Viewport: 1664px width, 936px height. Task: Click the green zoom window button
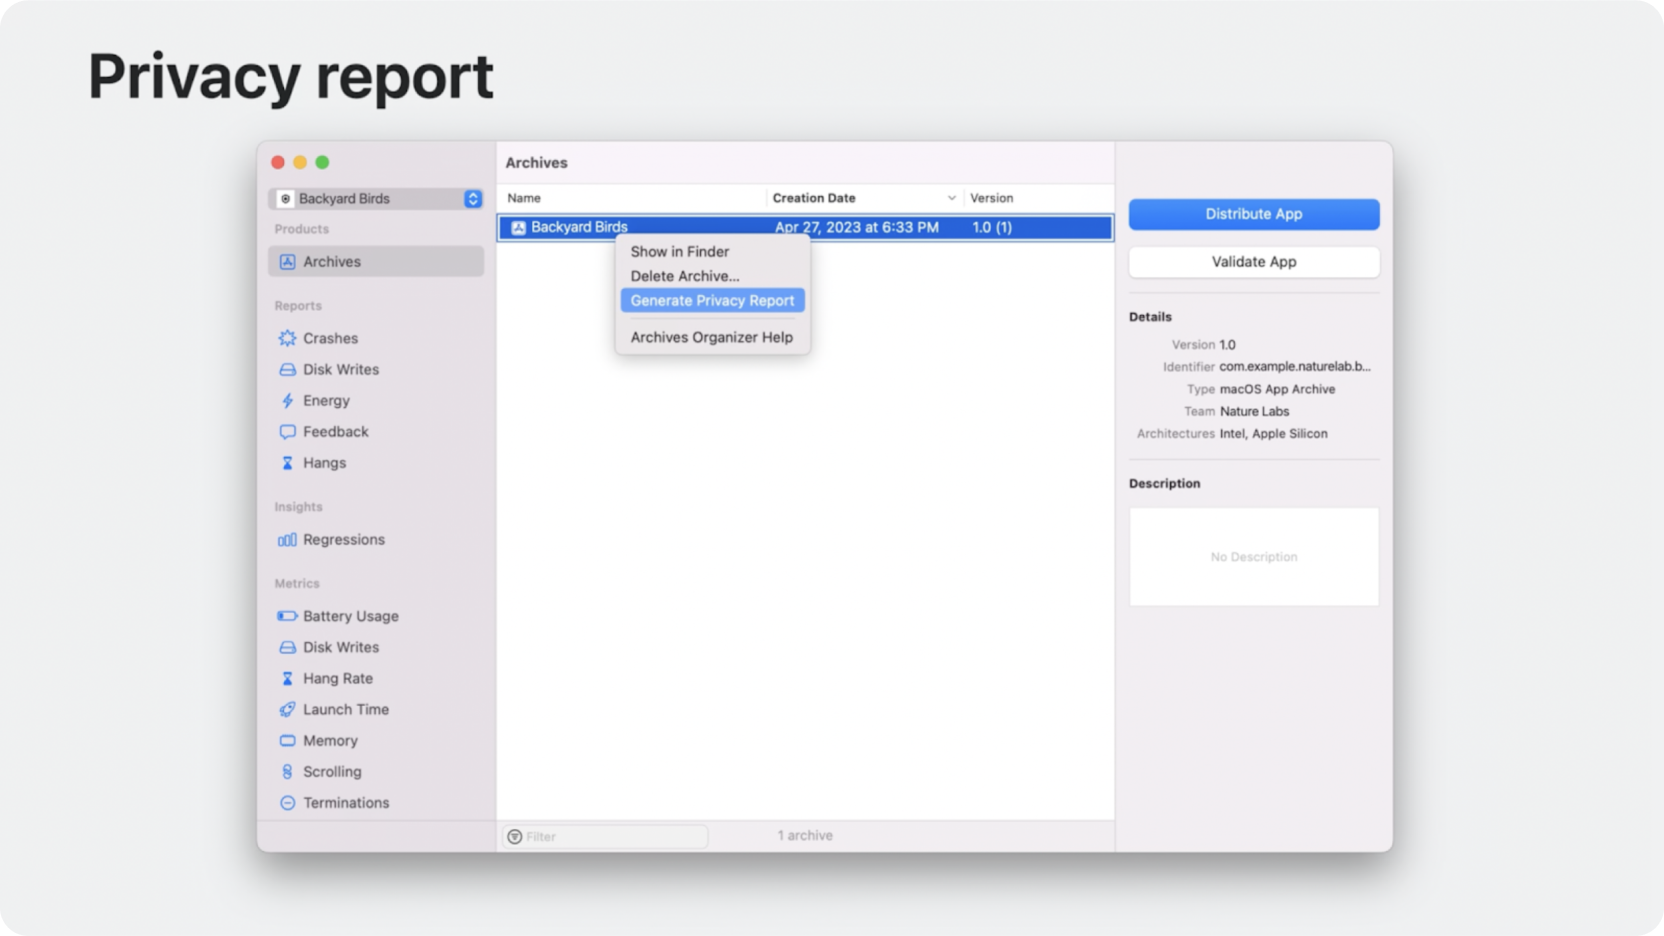coord(322,162)
